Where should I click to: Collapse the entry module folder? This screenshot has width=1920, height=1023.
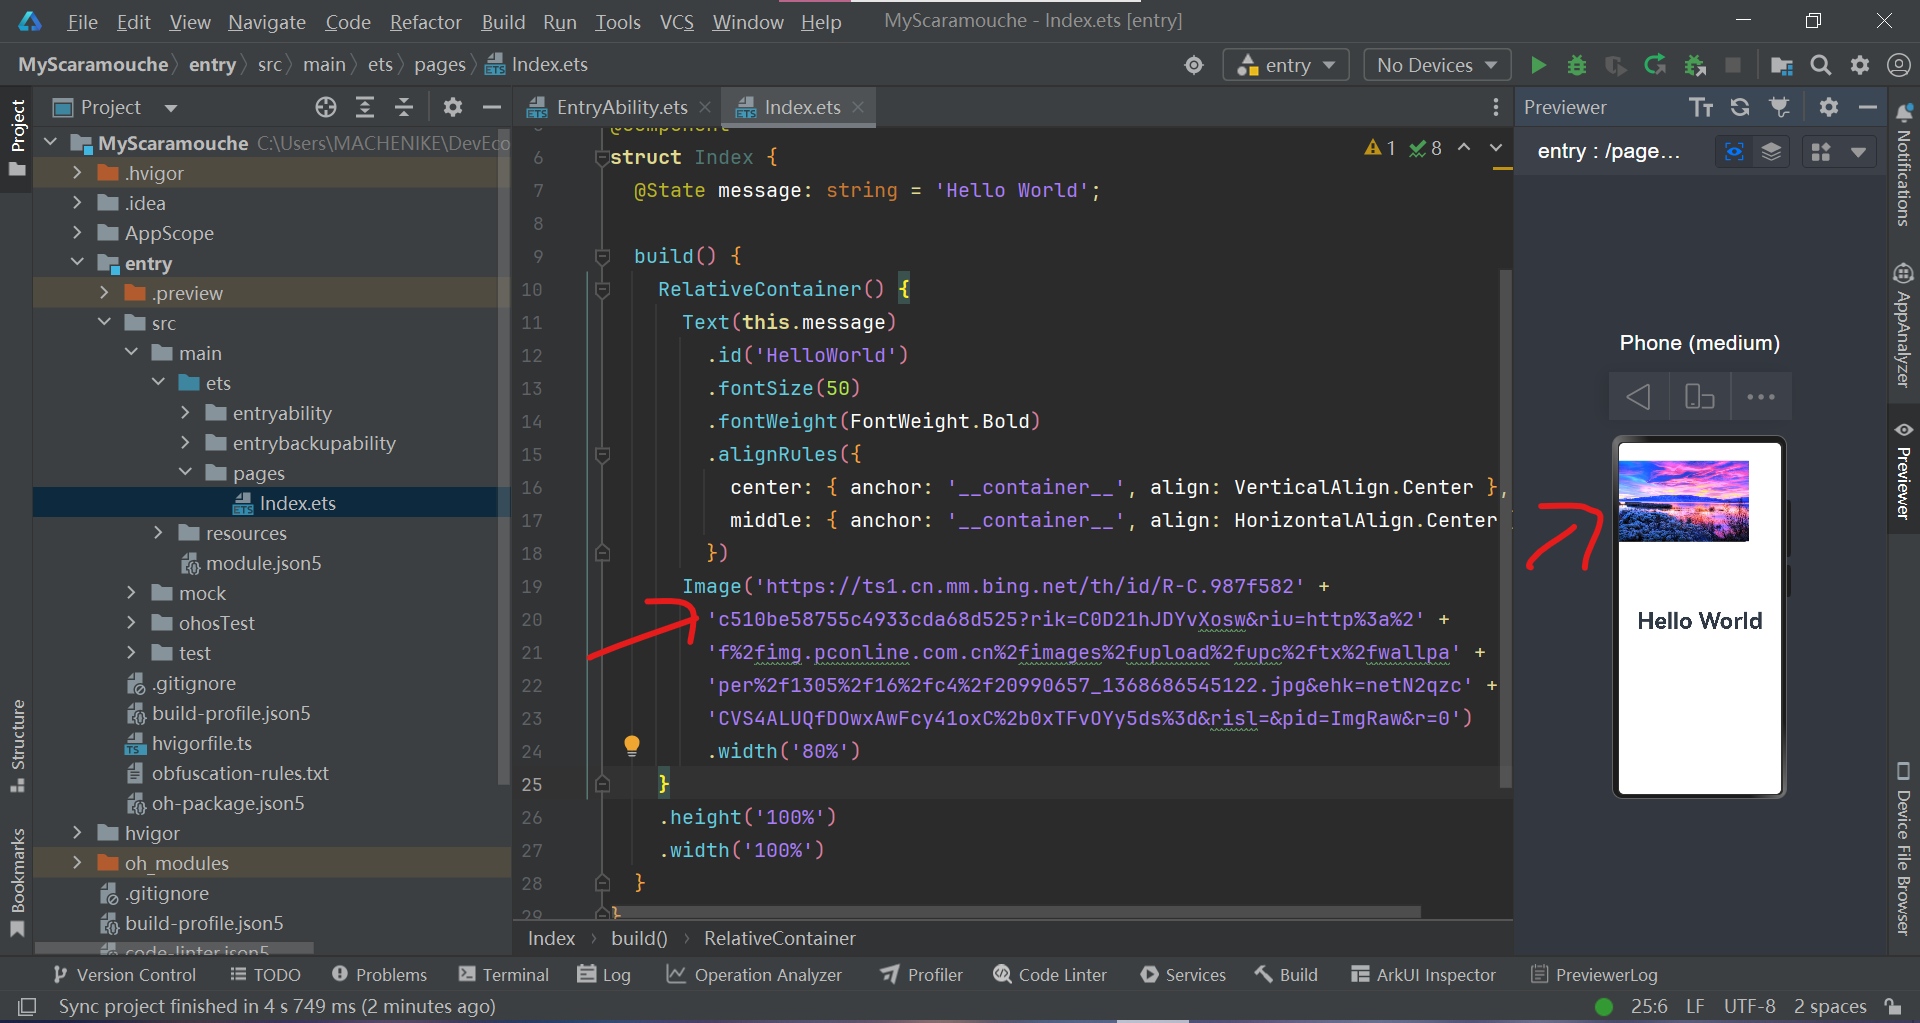[77, 263]
